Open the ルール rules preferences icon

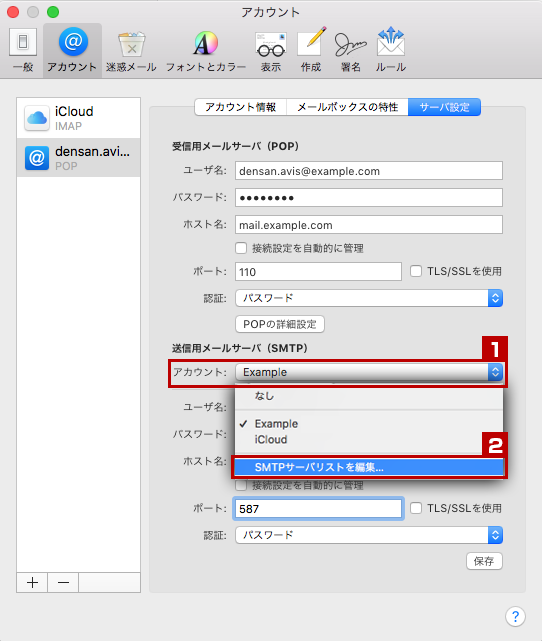coord(391,51)
